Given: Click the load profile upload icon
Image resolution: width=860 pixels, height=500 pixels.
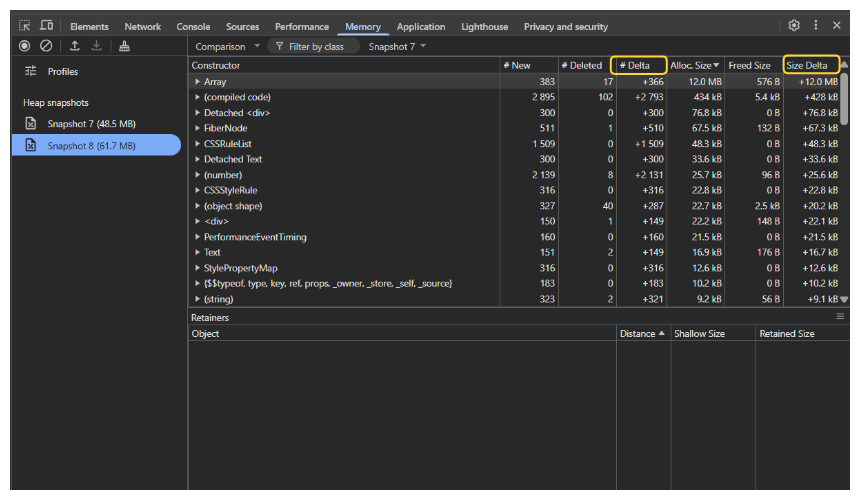Looking at the screenshot, I should [x=75, y=46].
